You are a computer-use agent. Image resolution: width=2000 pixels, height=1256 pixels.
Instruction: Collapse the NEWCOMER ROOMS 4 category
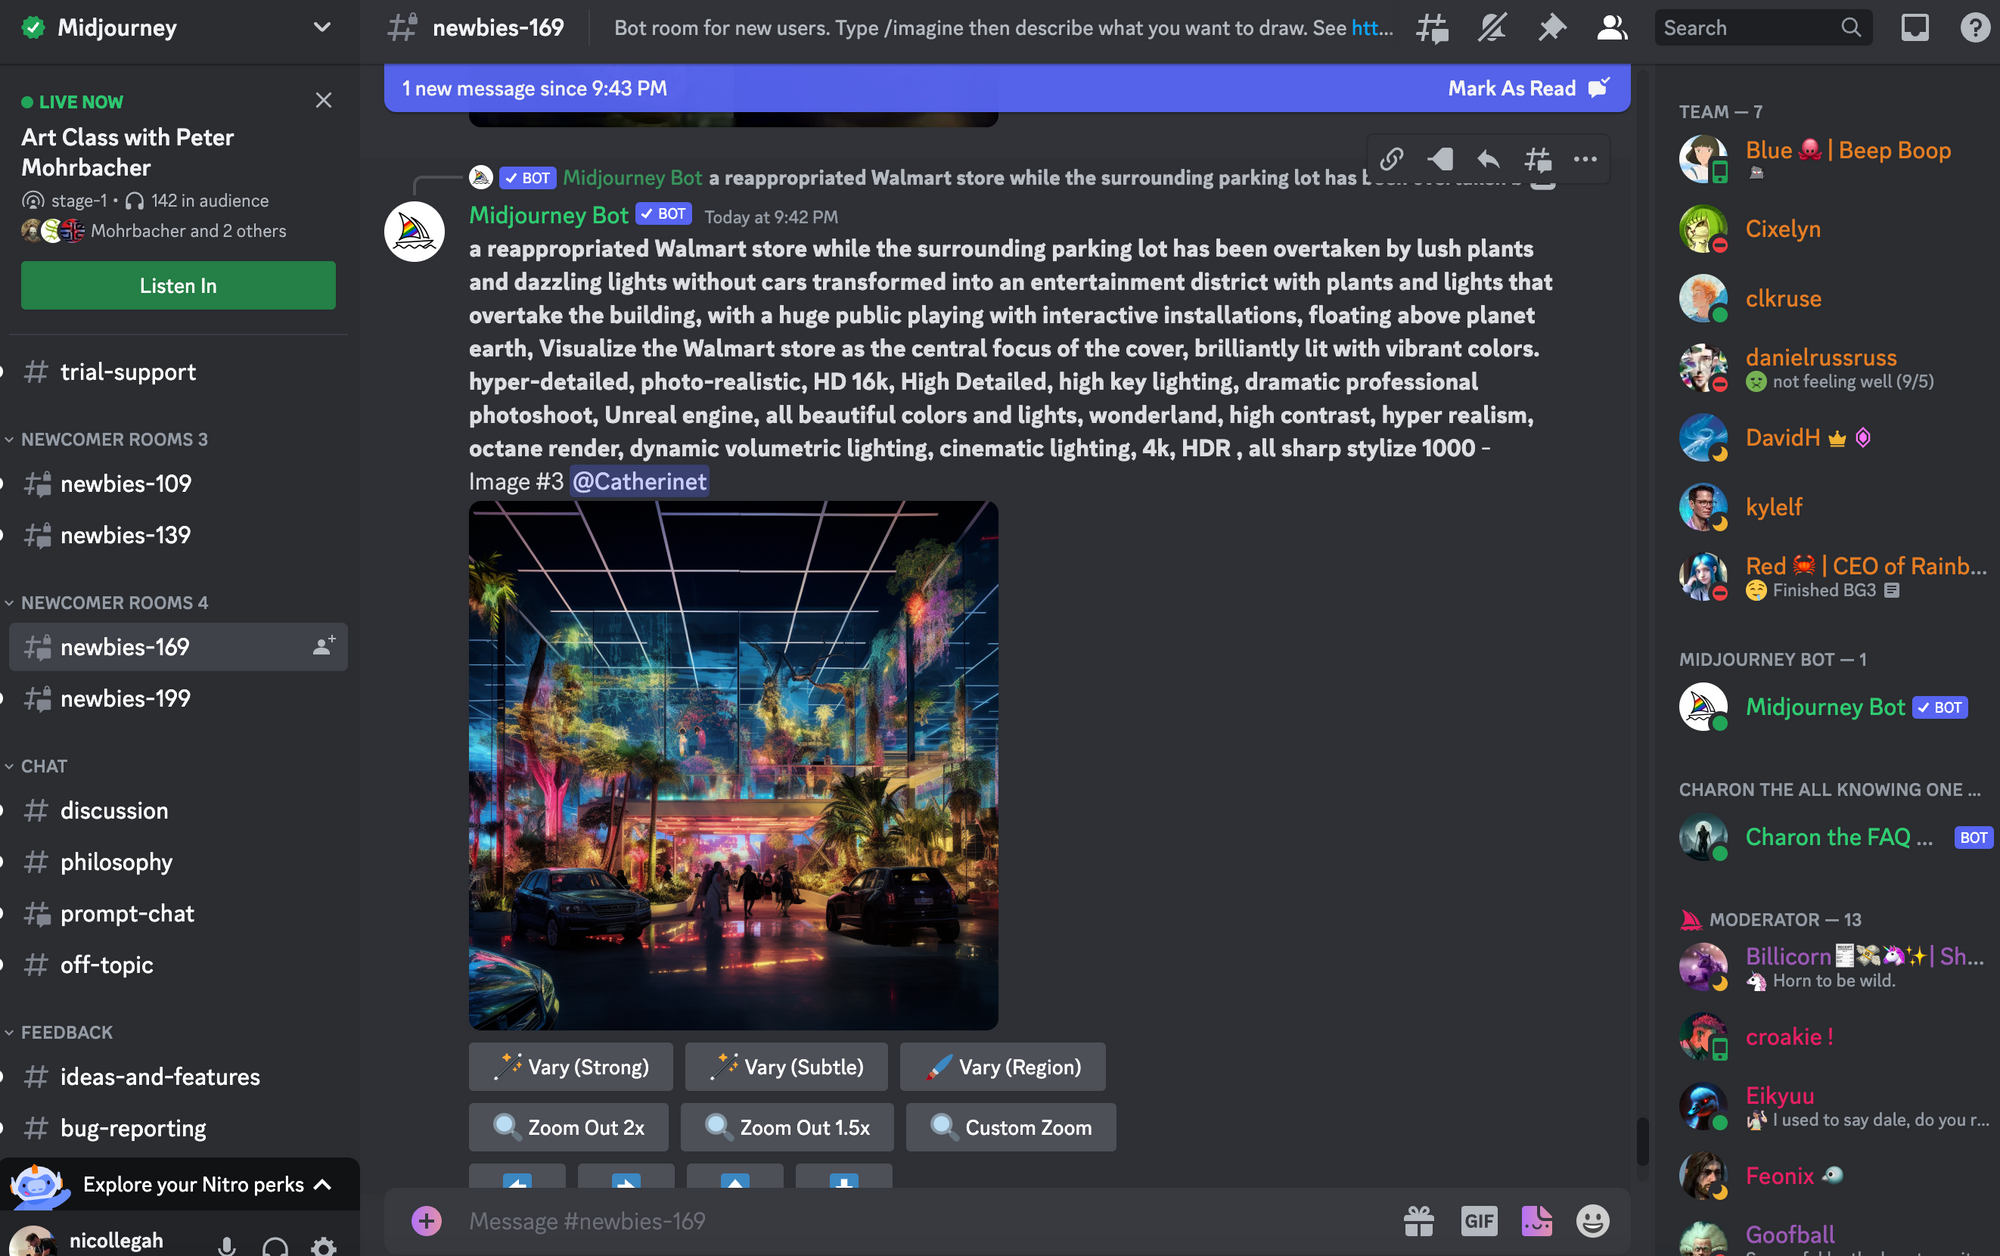point(114,603)
